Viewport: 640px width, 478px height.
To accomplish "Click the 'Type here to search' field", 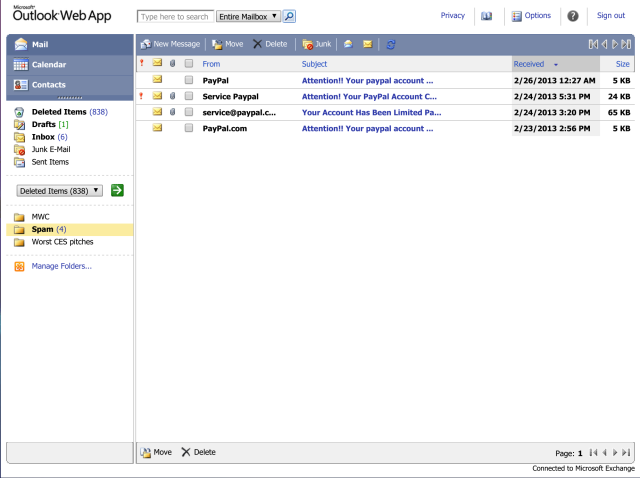I will [175, 17].
